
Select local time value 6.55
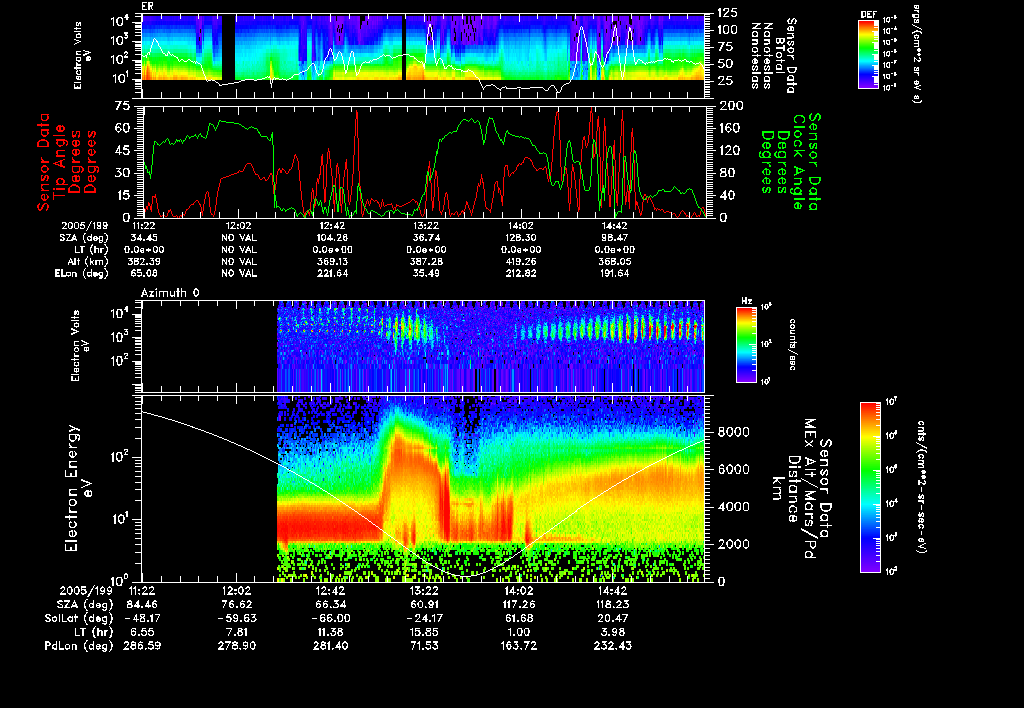coord(142,632)
